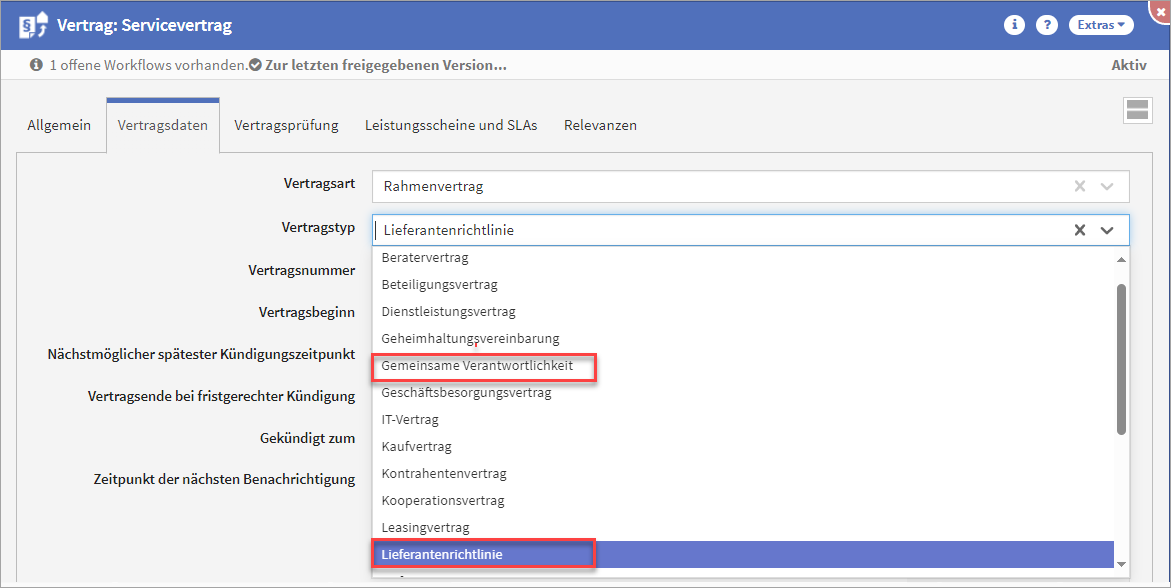Open help via question mark icon

point(1046,25)
